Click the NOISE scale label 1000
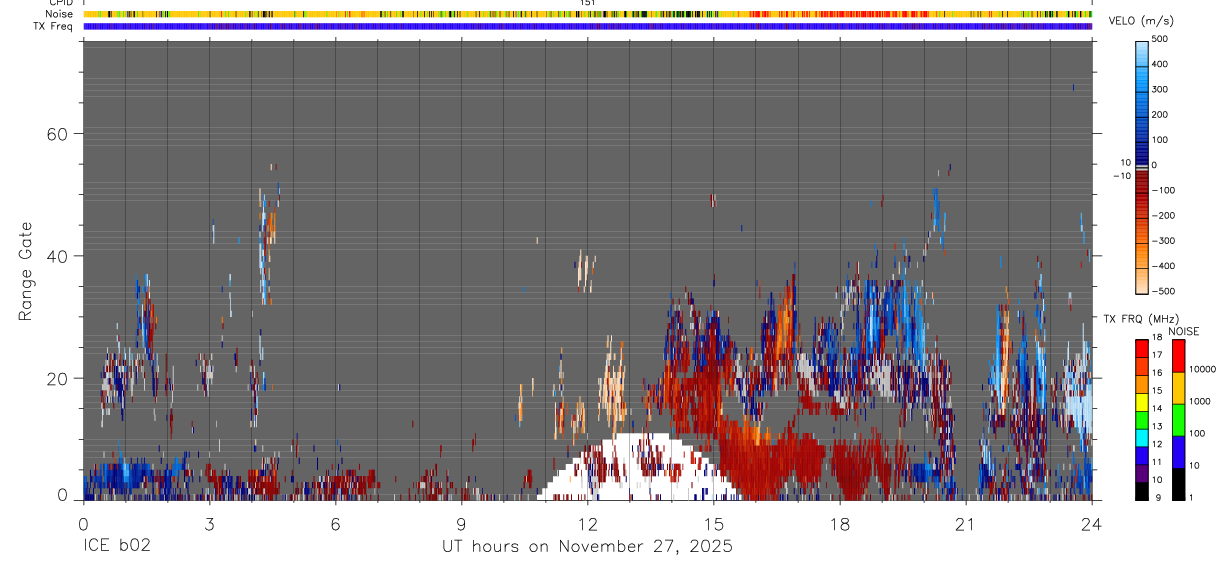 coord(1200,401)
